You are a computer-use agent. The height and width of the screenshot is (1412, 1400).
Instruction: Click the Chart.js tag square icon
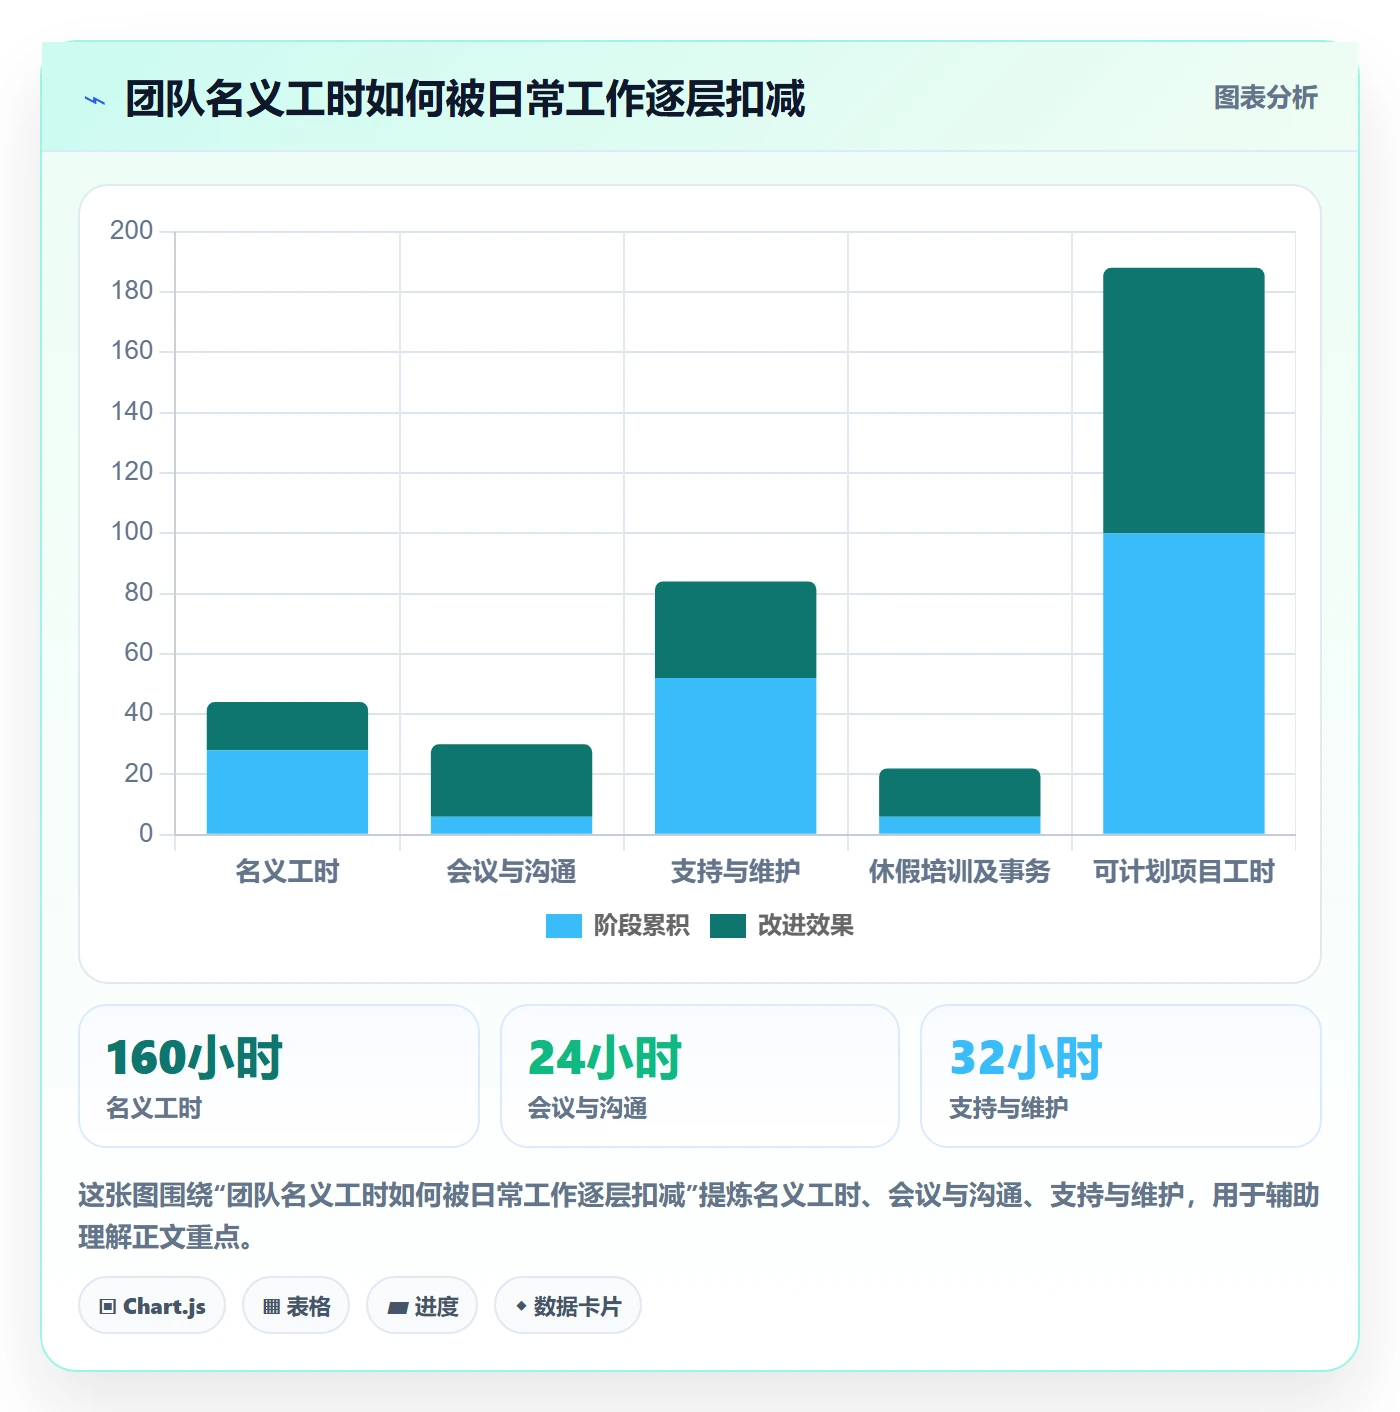coord(108,1307)
